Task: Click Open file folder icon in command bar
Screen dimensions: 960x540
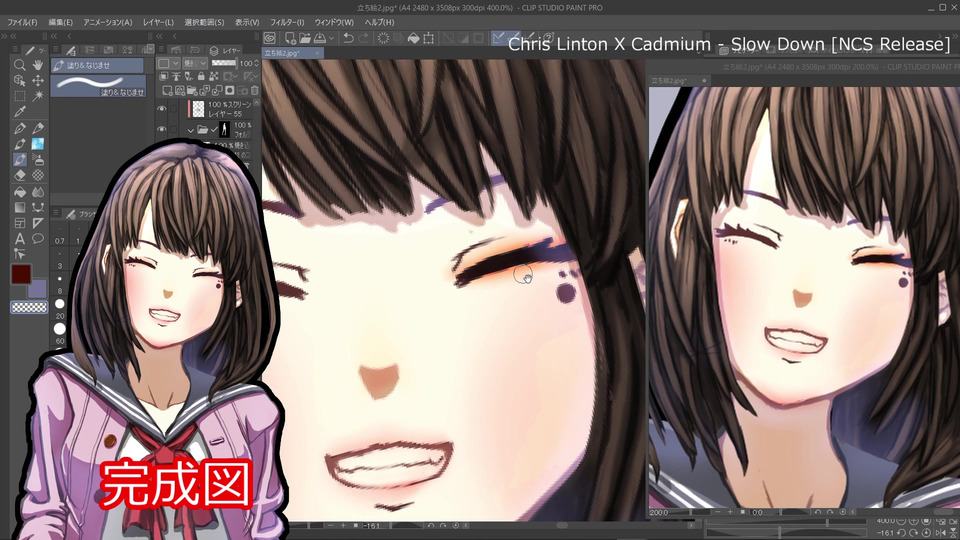Action: point(305,38)
